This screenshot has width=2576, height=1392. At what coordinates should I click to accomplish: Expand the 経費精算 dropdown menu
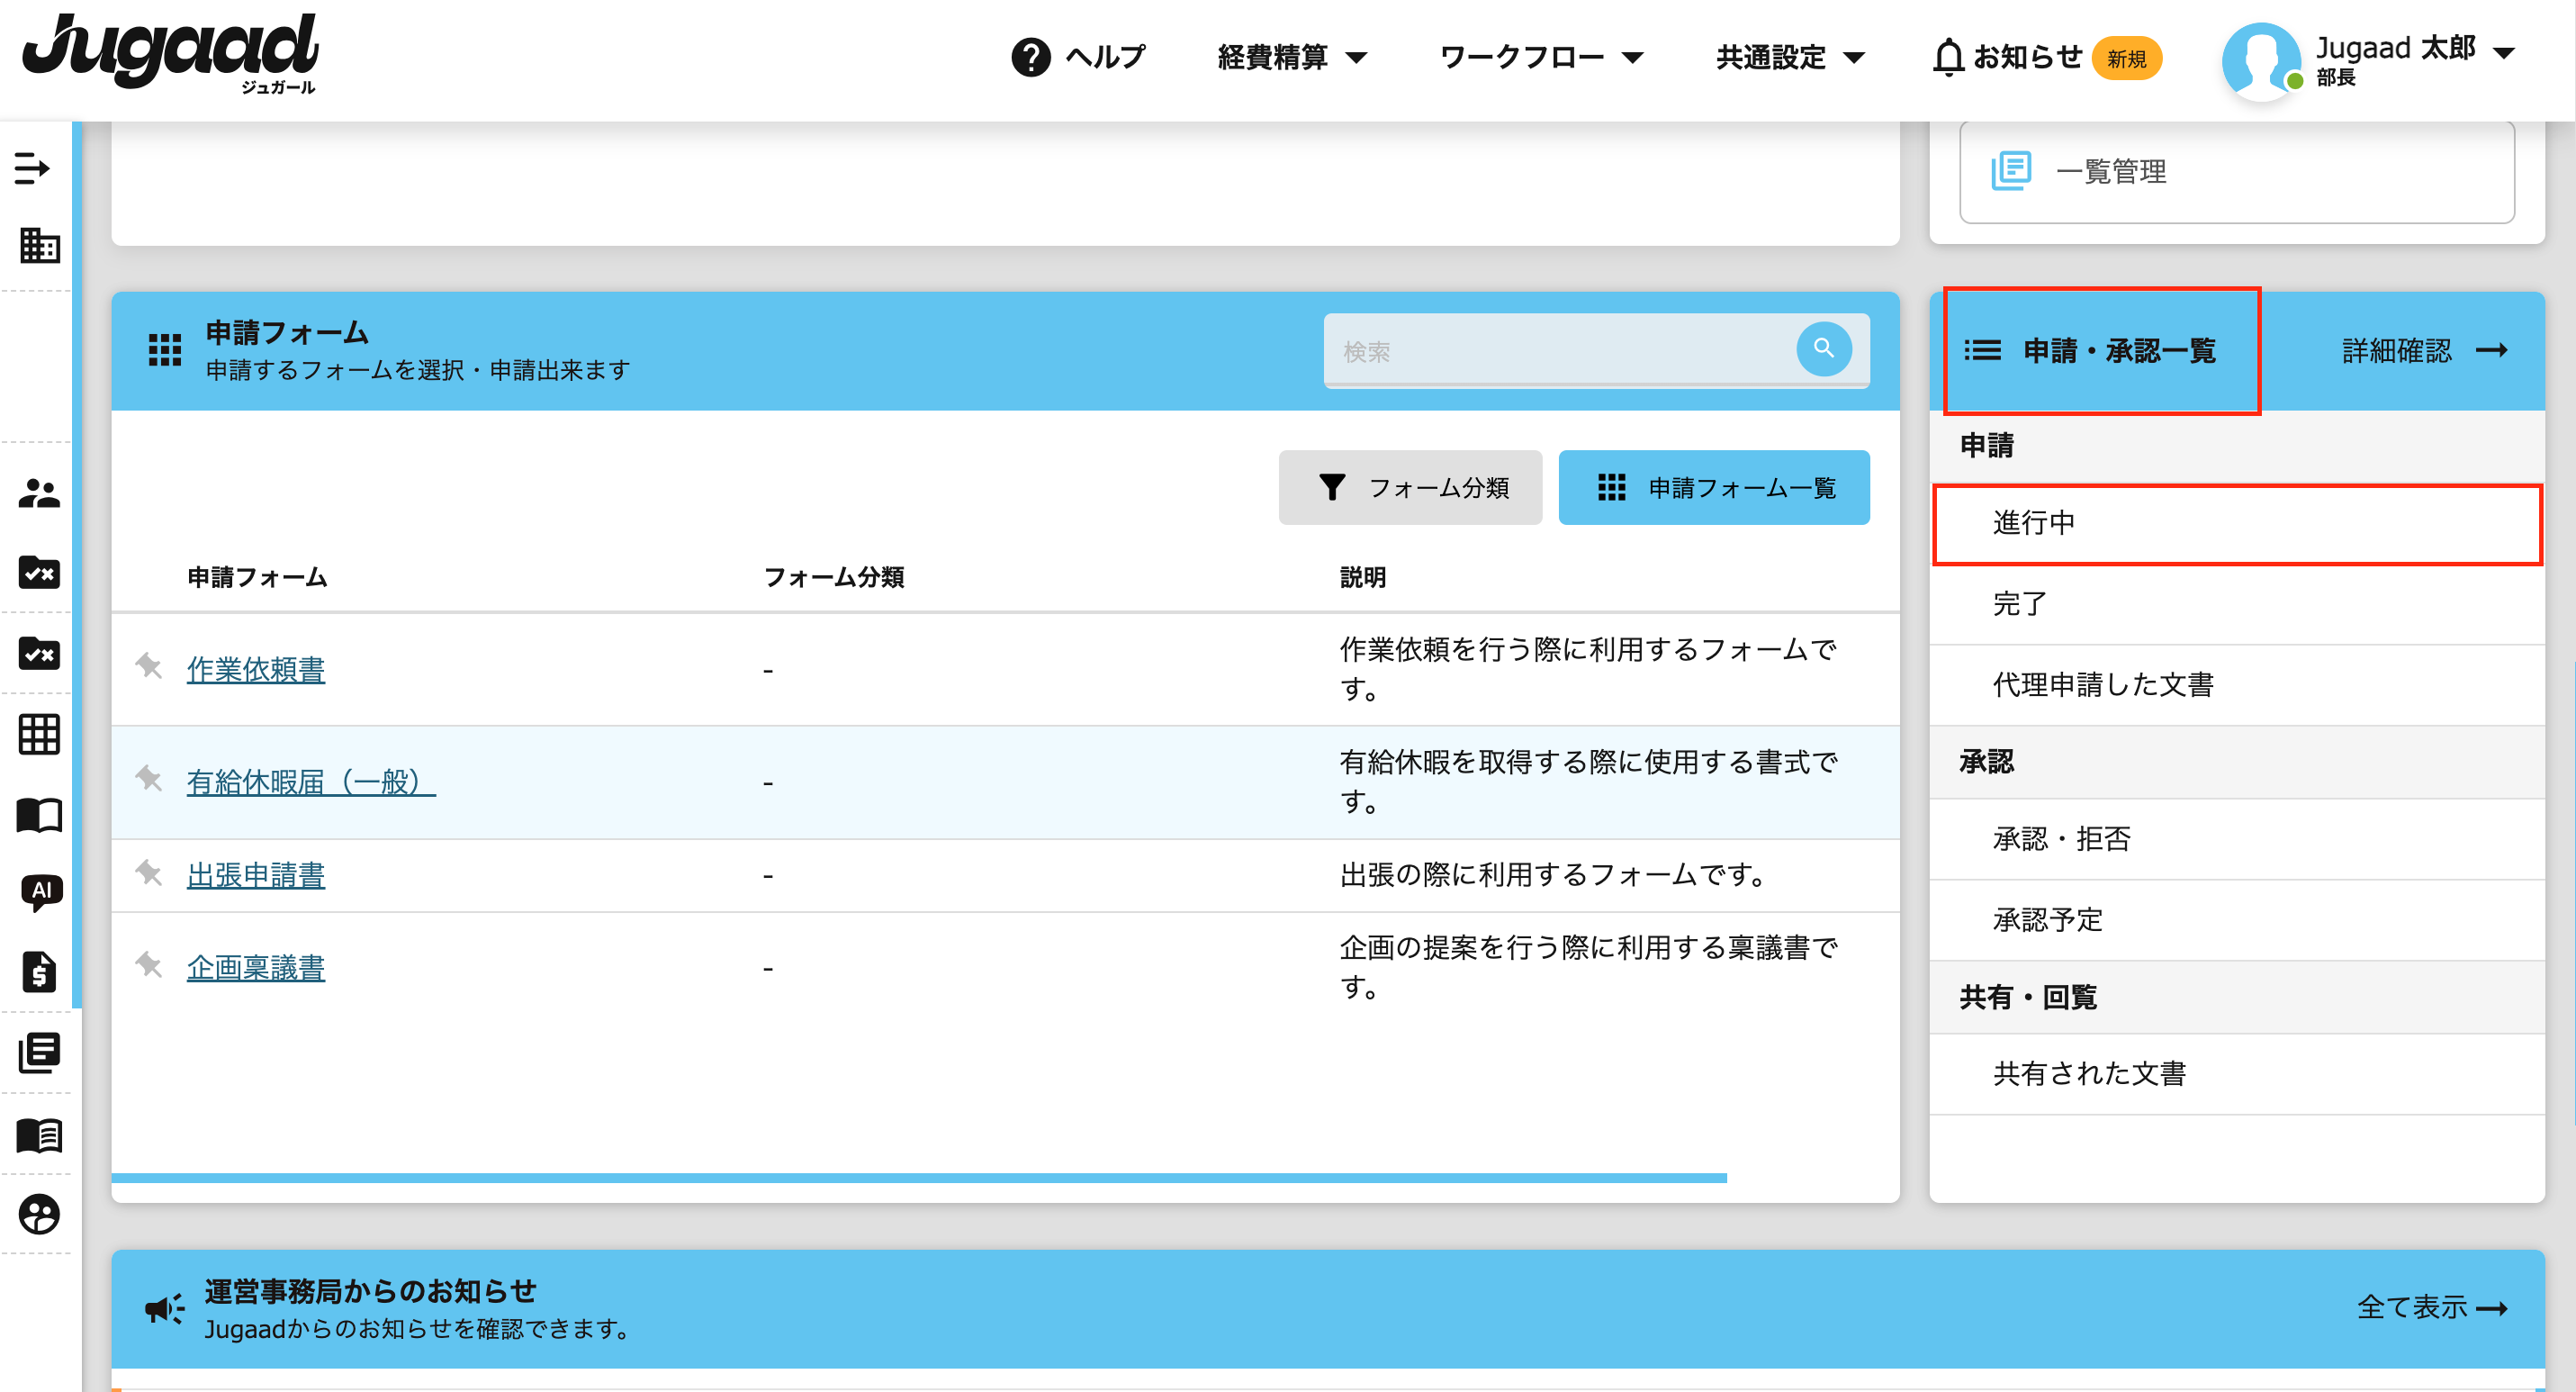(1291, 57)
